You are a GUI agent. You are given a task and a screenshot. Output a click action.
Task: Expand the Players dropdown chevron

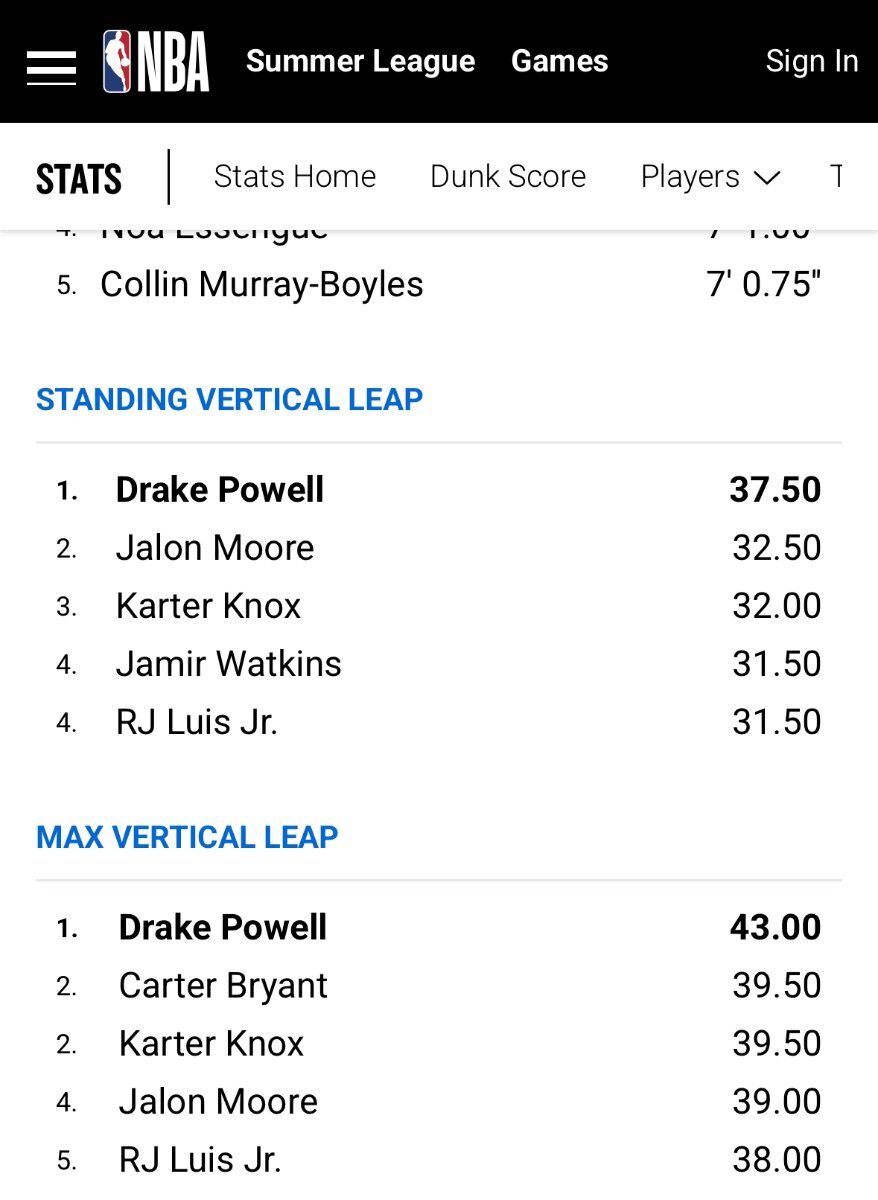[766, 178]
